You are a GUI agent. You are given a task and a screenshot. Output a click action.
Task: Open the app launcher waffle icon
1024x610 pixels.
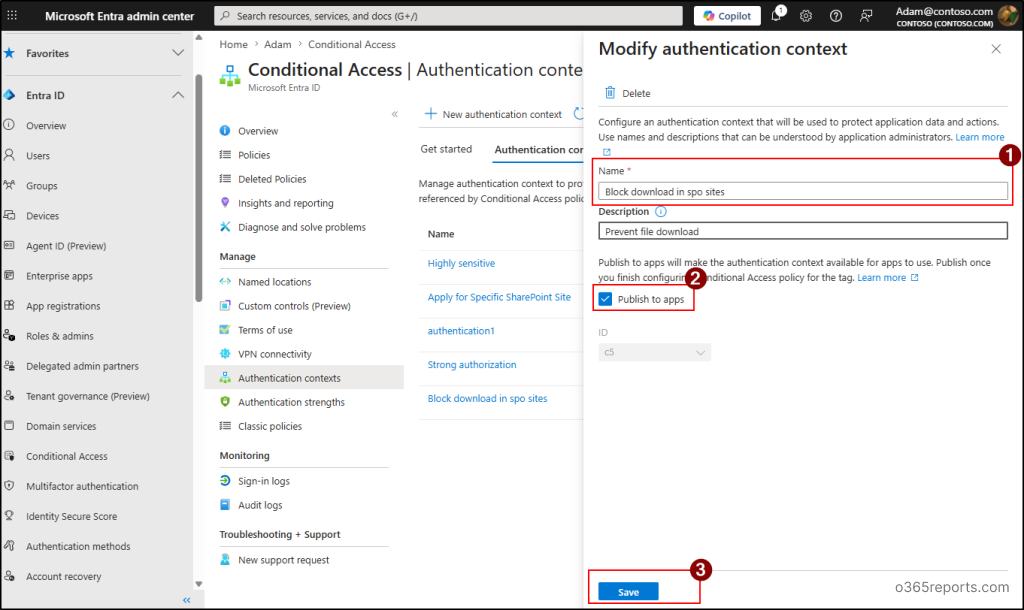pyautogui.click(x=12, y=15)
